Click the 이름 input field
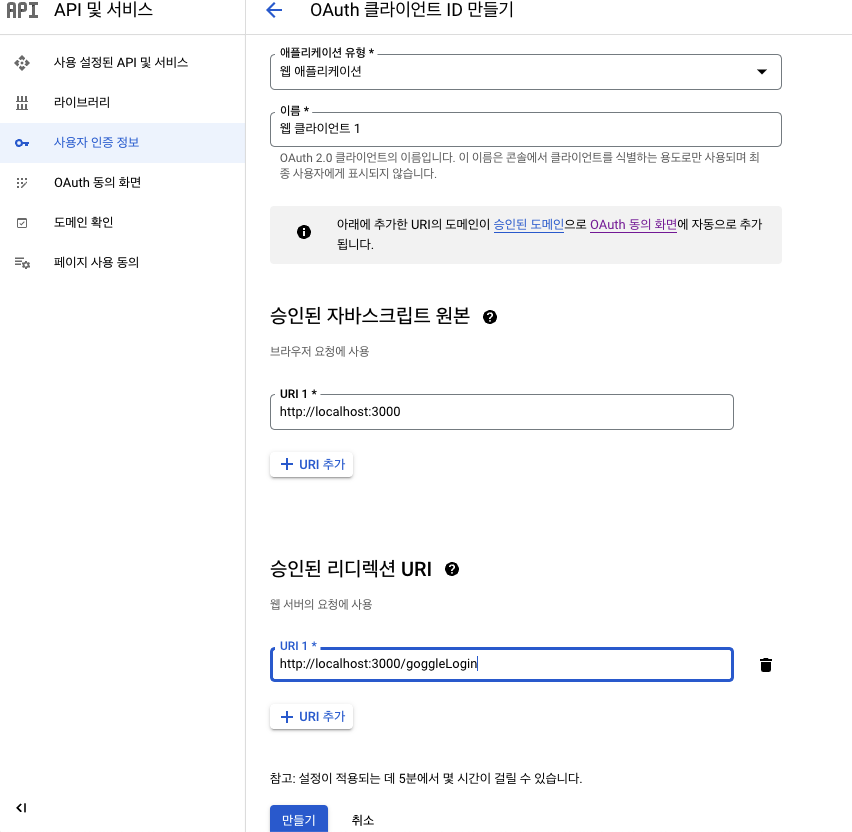Image resolution: width=852 pixels, height=832 pixels. pyautogui.click(x=525, y=129)
